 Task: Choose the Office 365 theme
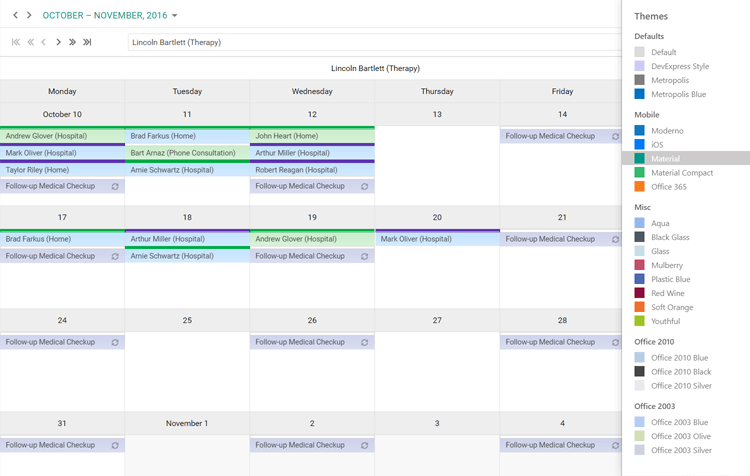pos(668,187)
